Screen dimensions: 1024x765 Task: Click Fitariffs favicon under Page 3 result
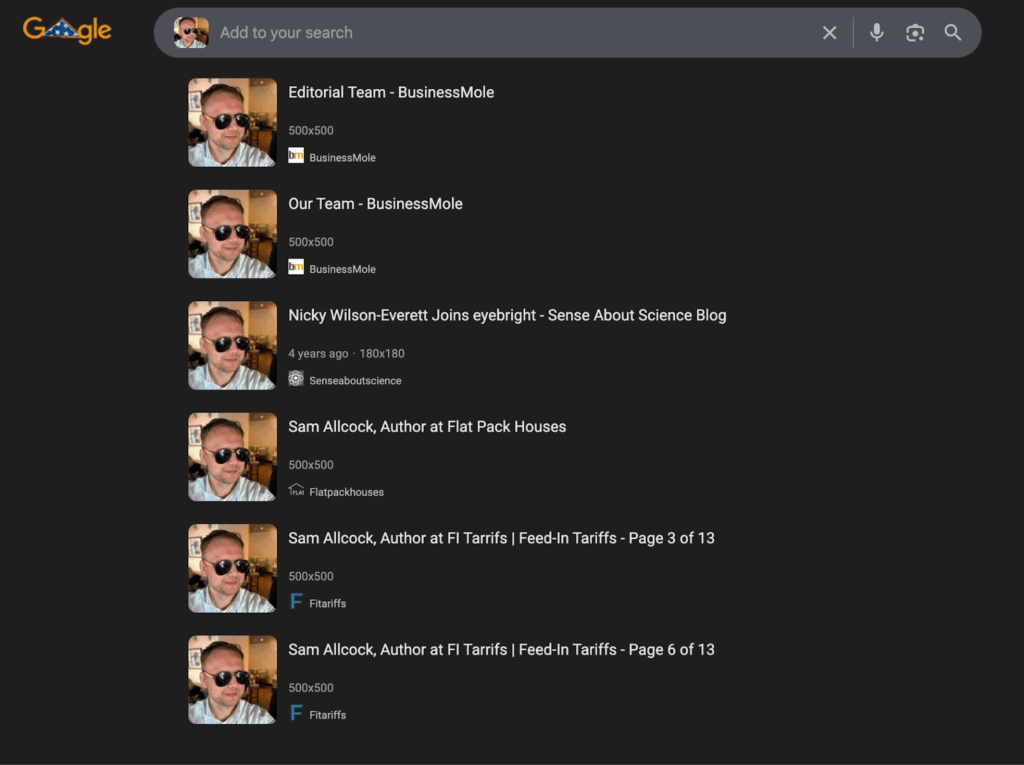296,601
